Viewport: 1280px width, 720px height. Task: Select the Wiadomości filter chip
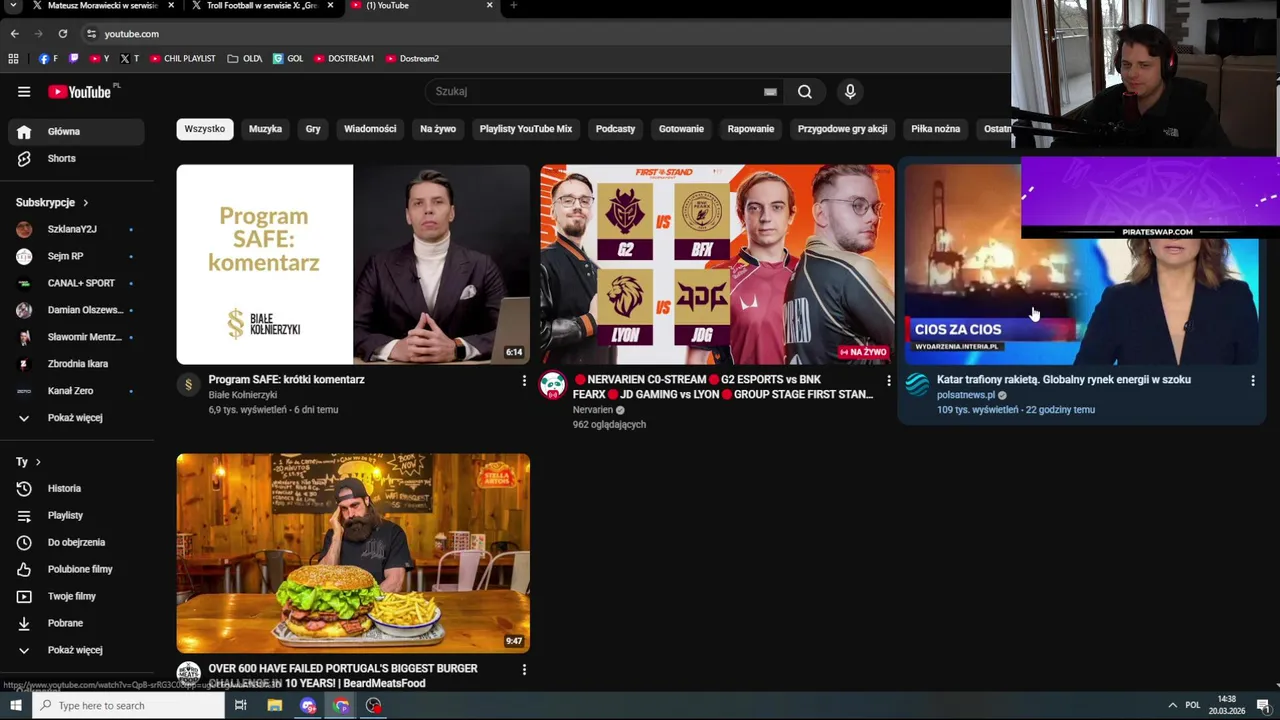(x=370, y=129)
